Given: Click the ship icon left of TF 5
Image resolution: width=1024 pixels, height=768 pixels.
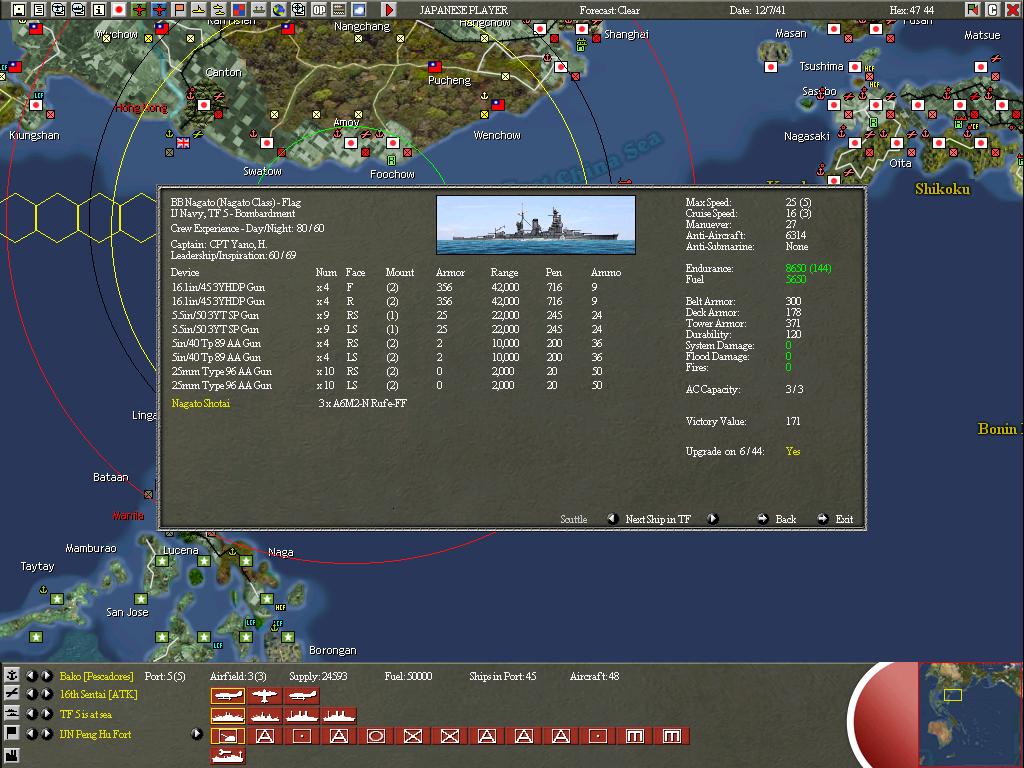Looking at the screenshot, I should (x=11, y=713).
